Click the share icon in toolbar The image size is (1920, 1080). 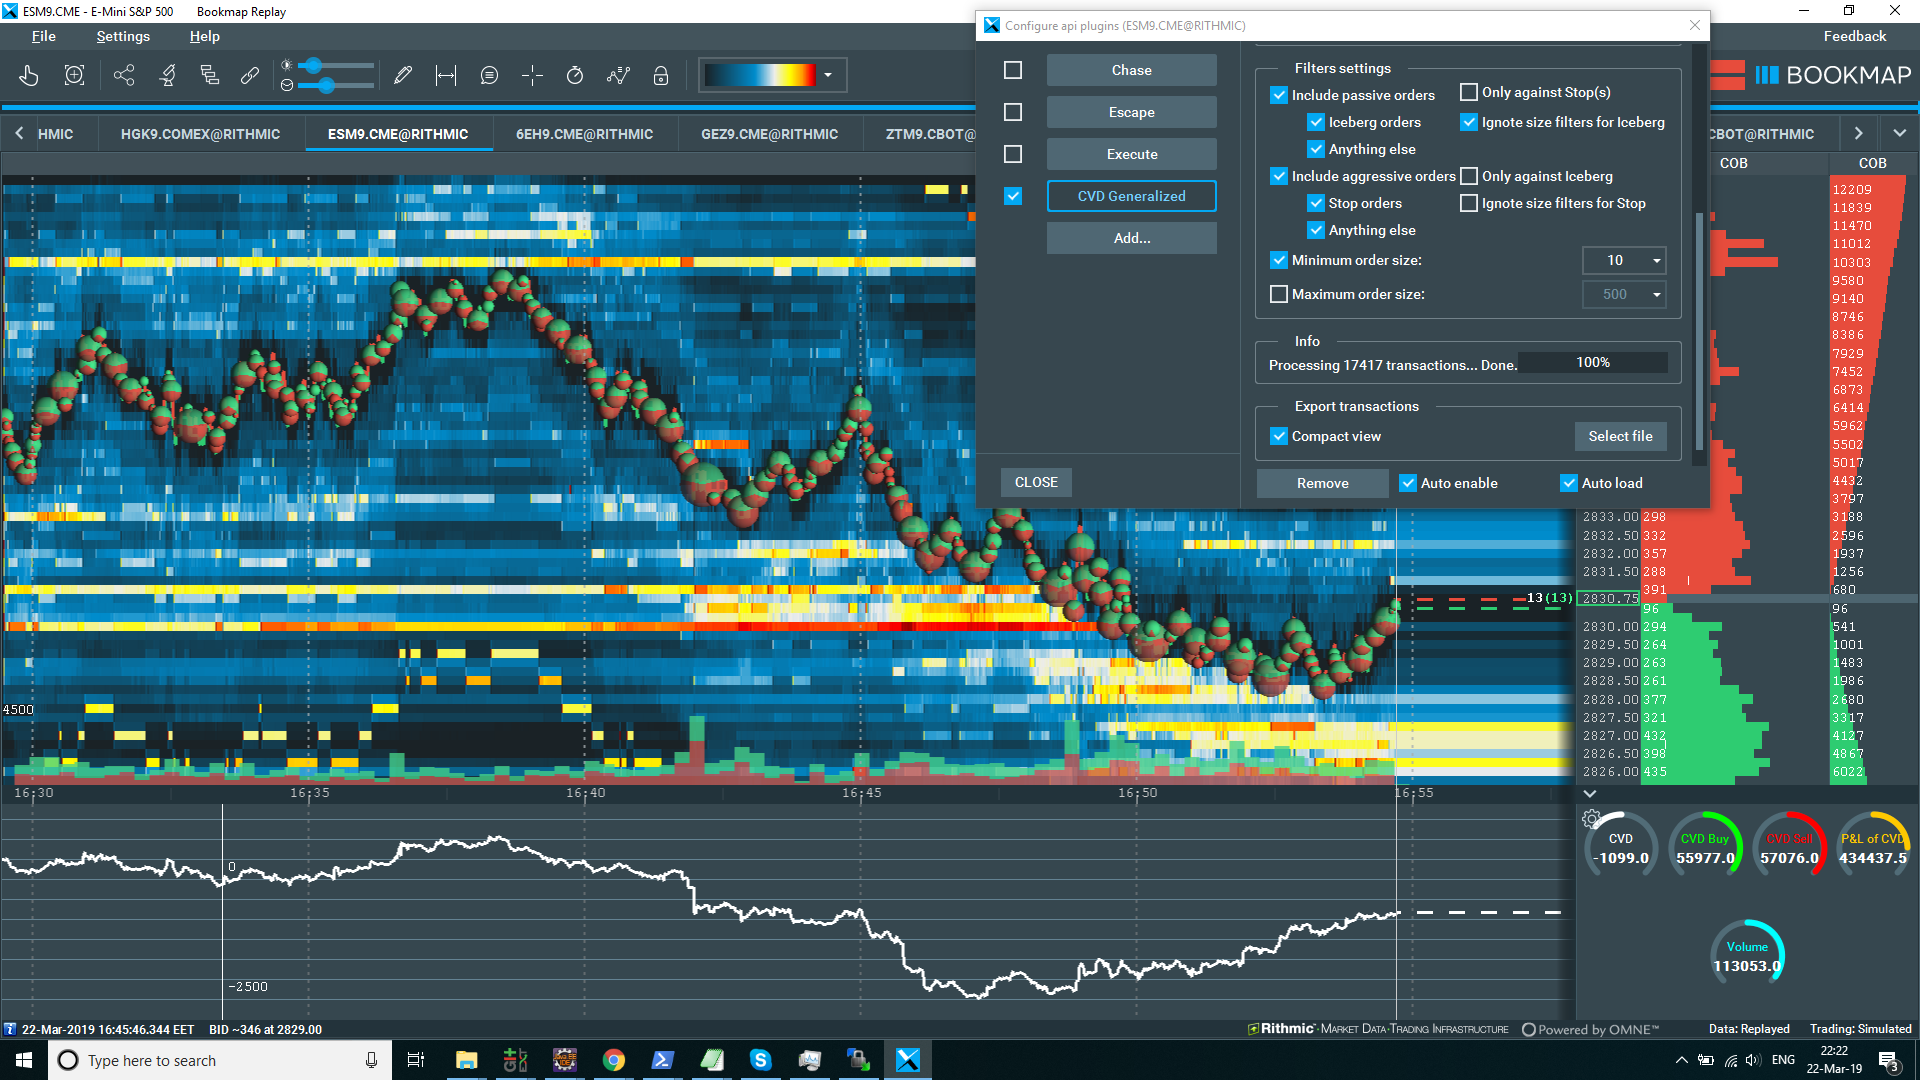tap(124, 75)
